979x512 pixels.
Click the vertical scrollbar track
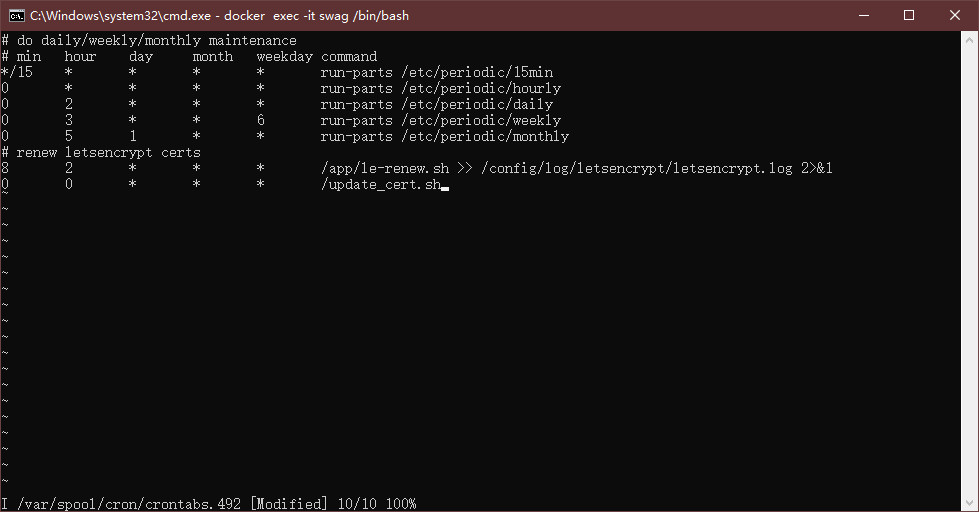[970, 271]
